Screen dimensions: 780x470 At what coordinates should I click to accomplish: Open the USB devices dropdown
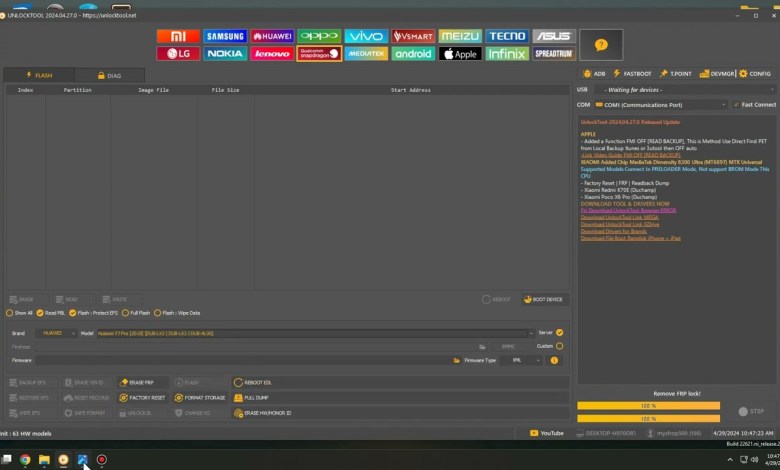(685, 90)
